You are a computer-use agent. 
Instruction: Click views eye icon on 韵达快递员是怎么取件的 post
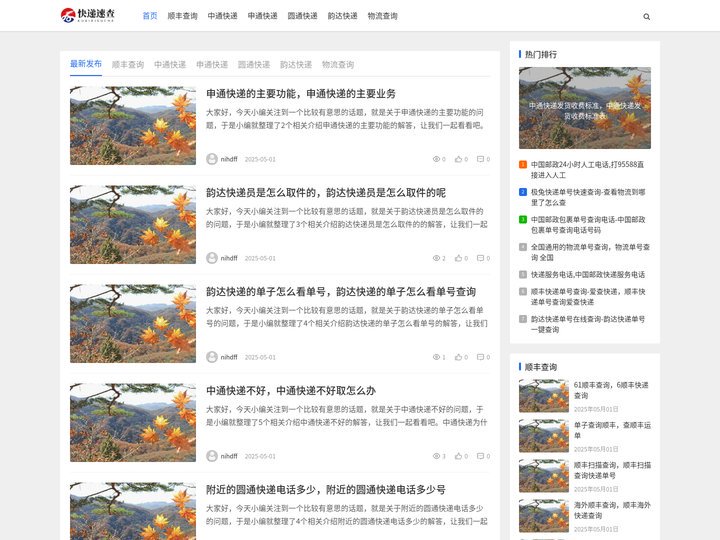(436, 258)
